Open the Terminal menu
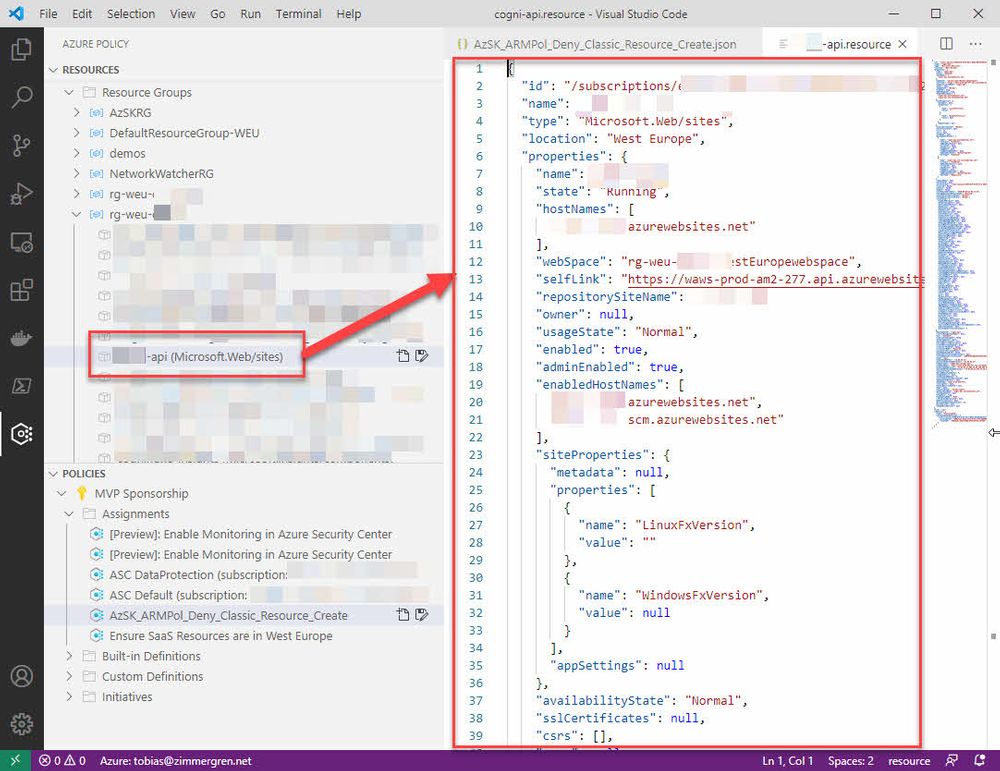The image size is (1000, 771). pyautogui.click(x=297, y=14)
